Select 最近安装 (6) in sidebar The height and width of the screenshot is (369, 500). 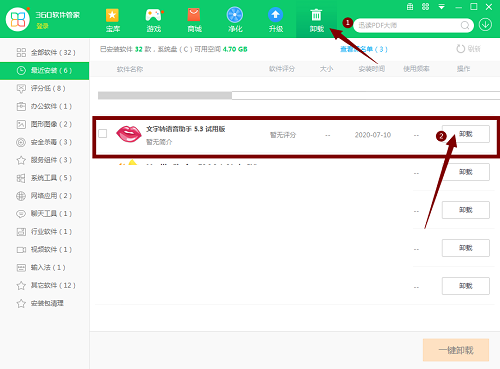click(44, 71)
